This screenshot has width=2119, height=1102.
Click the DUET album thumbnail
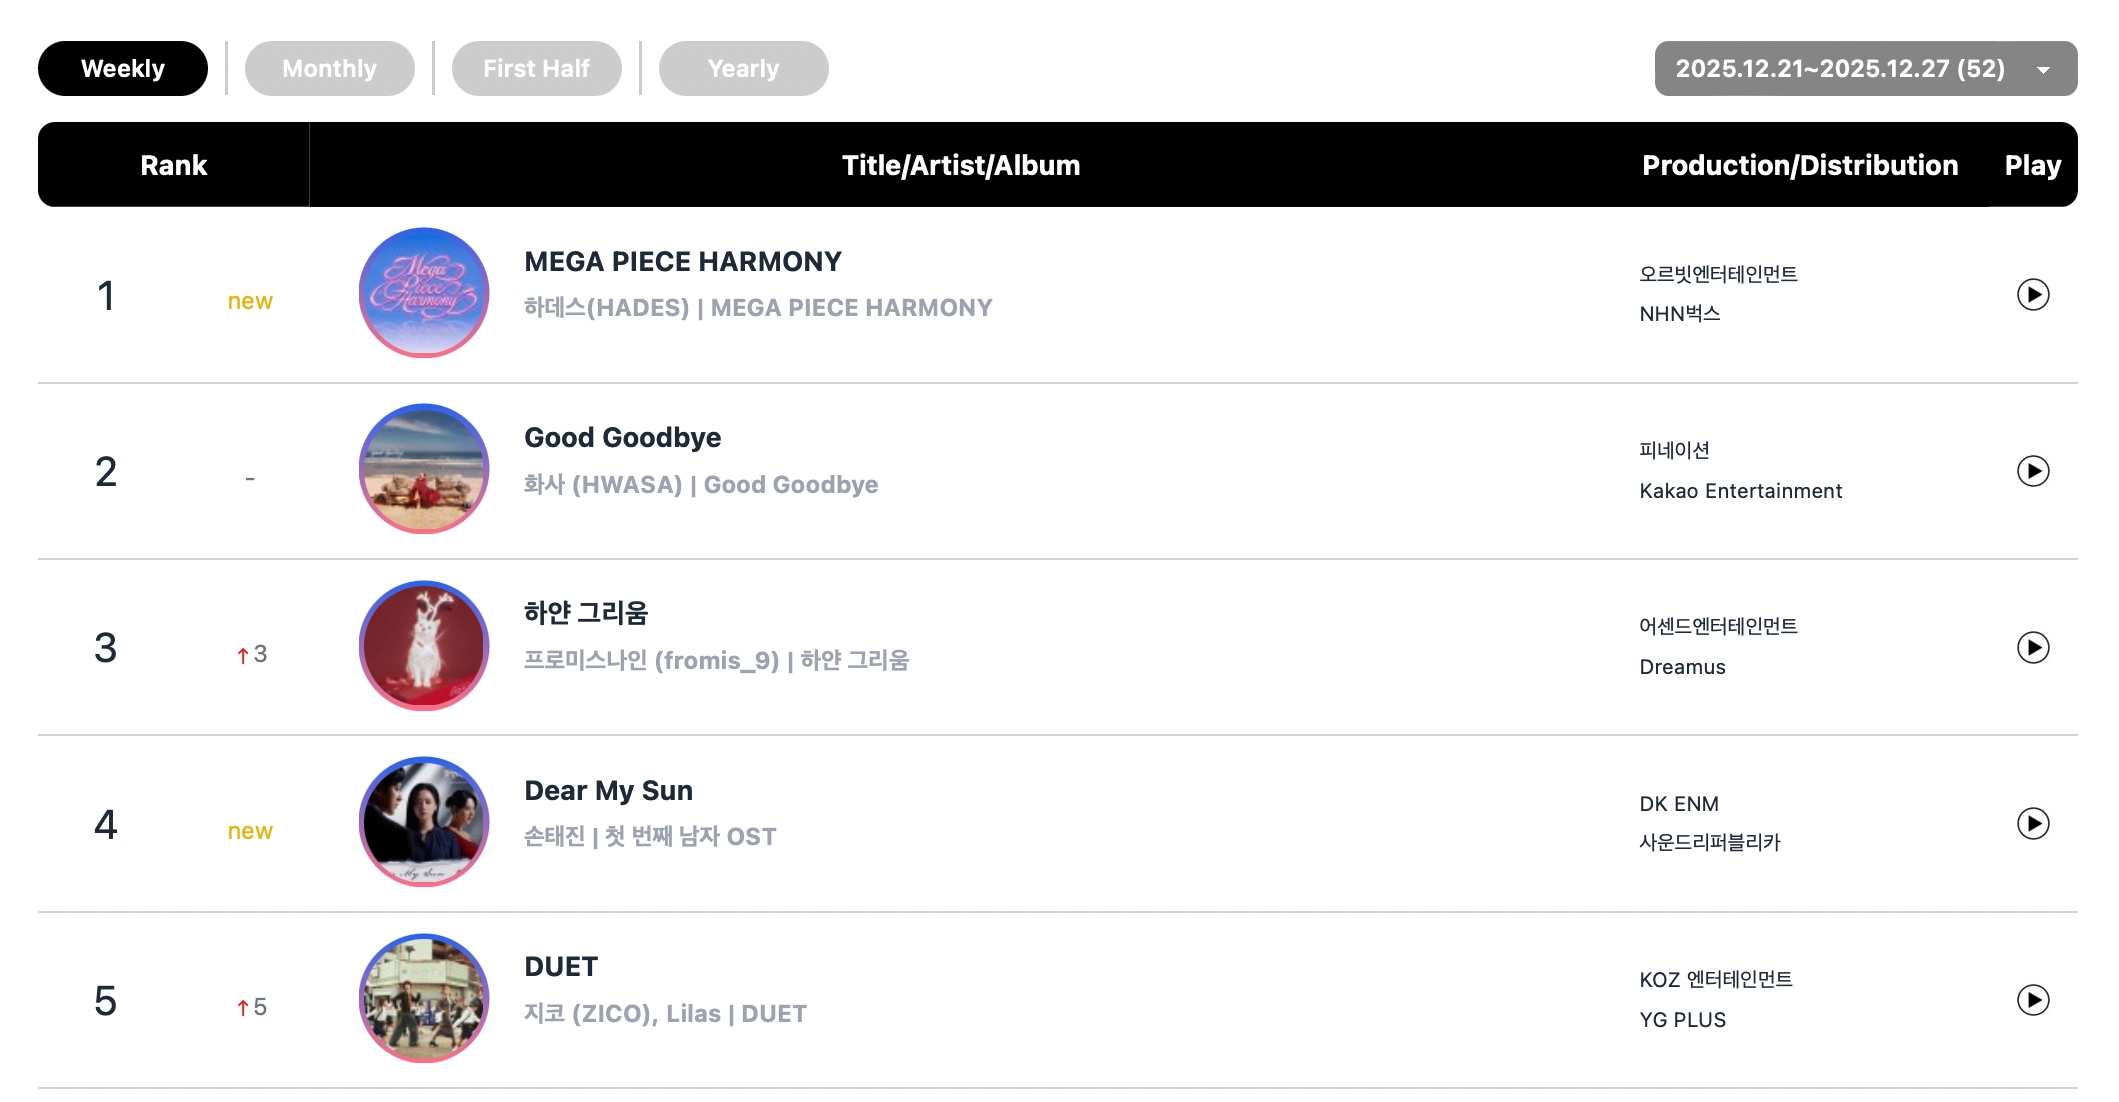click(x=424, y=998)
